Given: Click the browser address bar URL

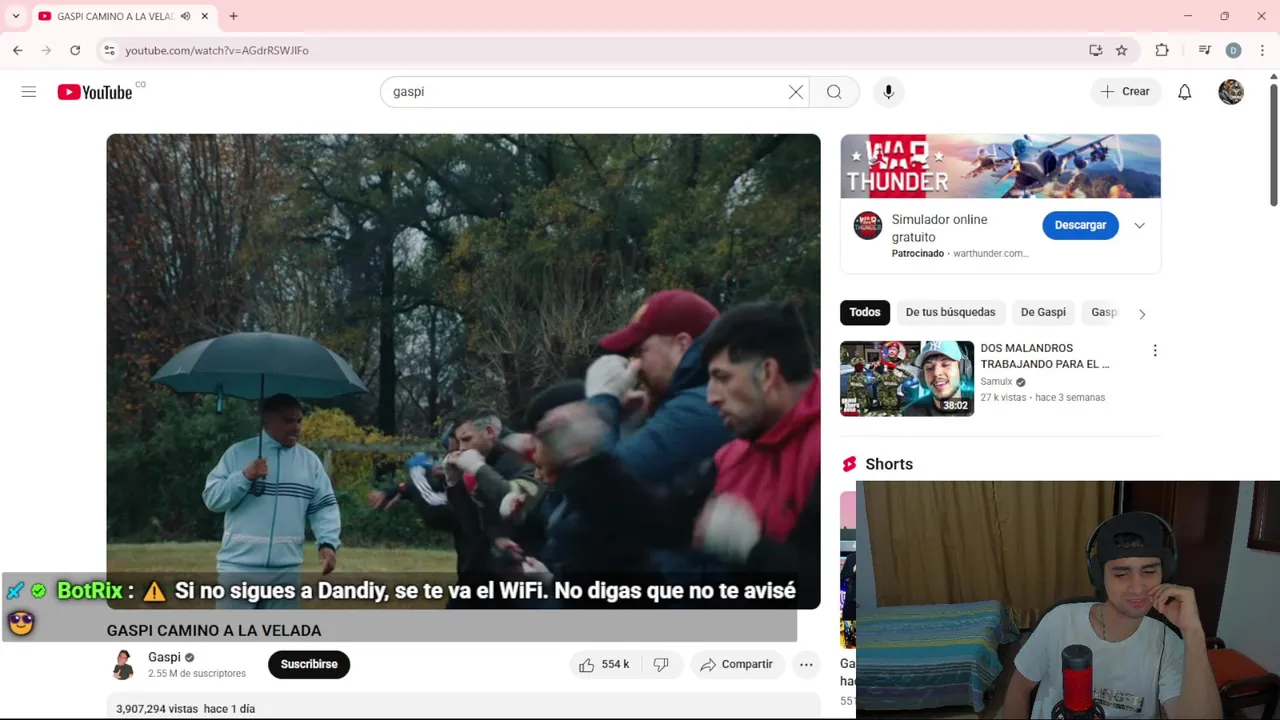Looking at the screenshot, I should click(x=217, y=50).
